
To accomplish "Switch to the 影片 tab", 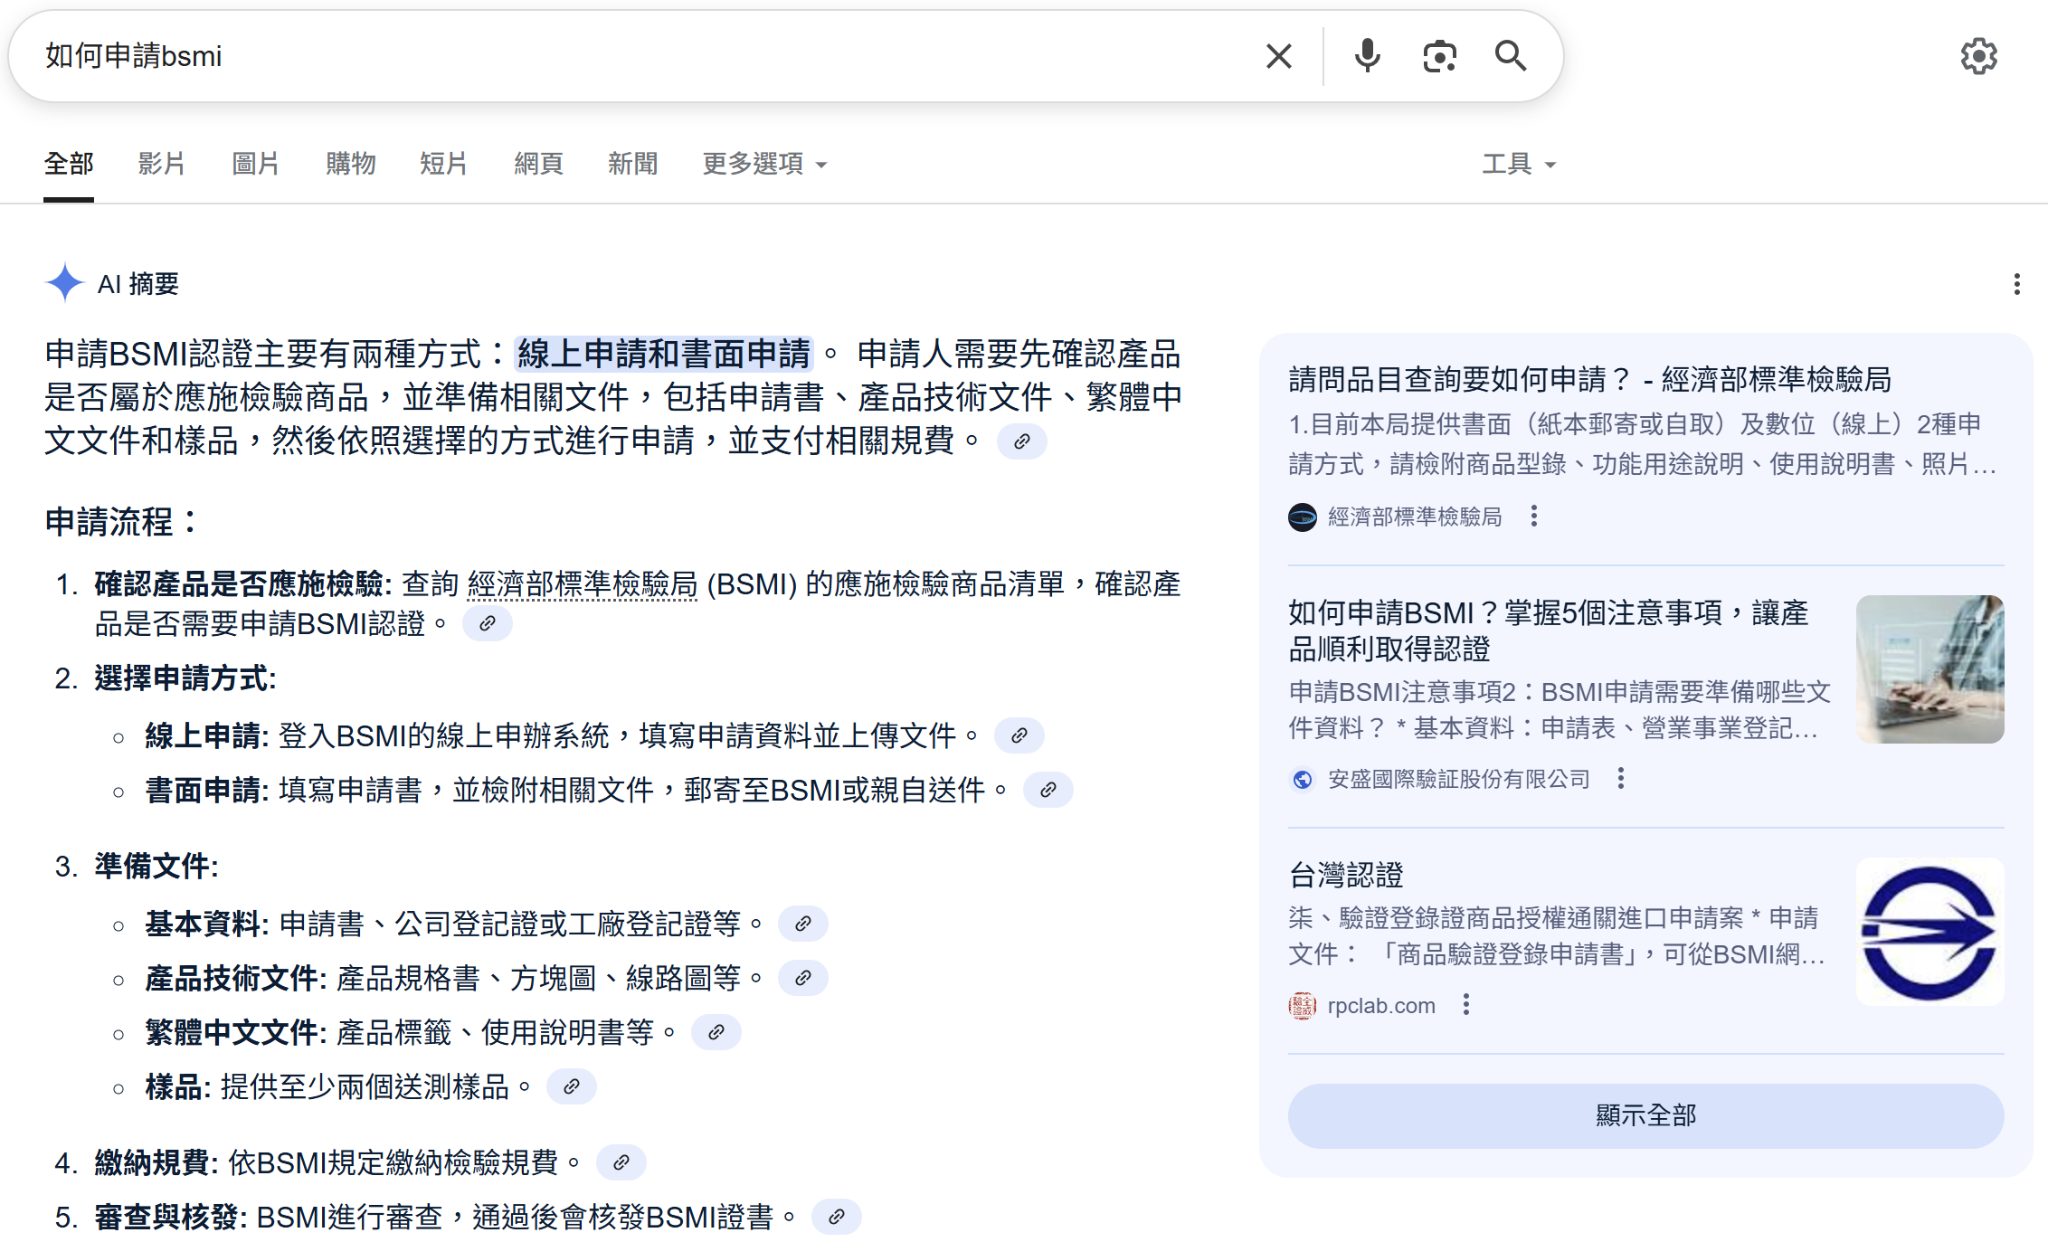I will [162, 164].
